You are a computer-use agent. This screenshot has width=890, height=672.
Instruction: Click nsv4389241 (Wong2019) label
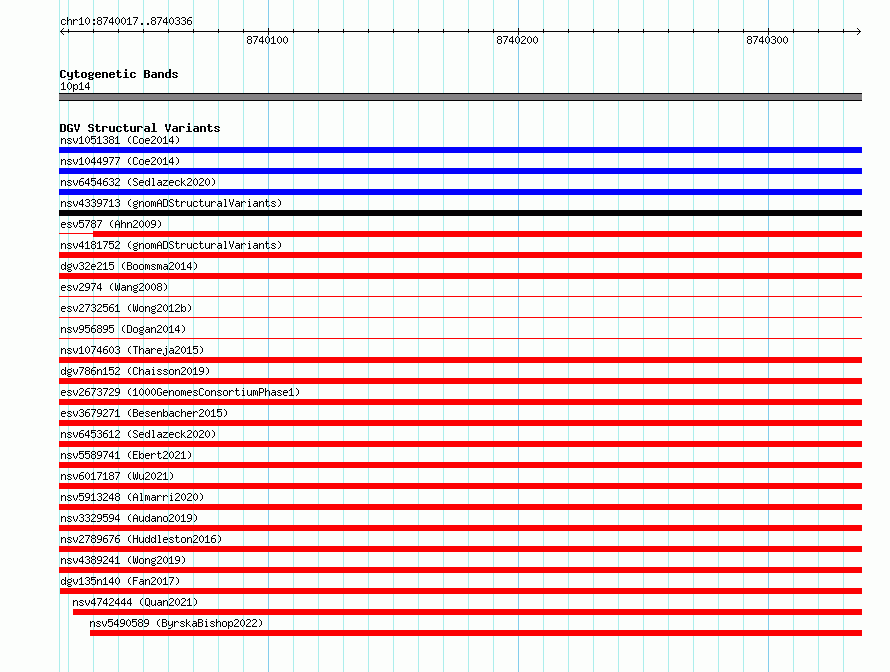(123, 560)
